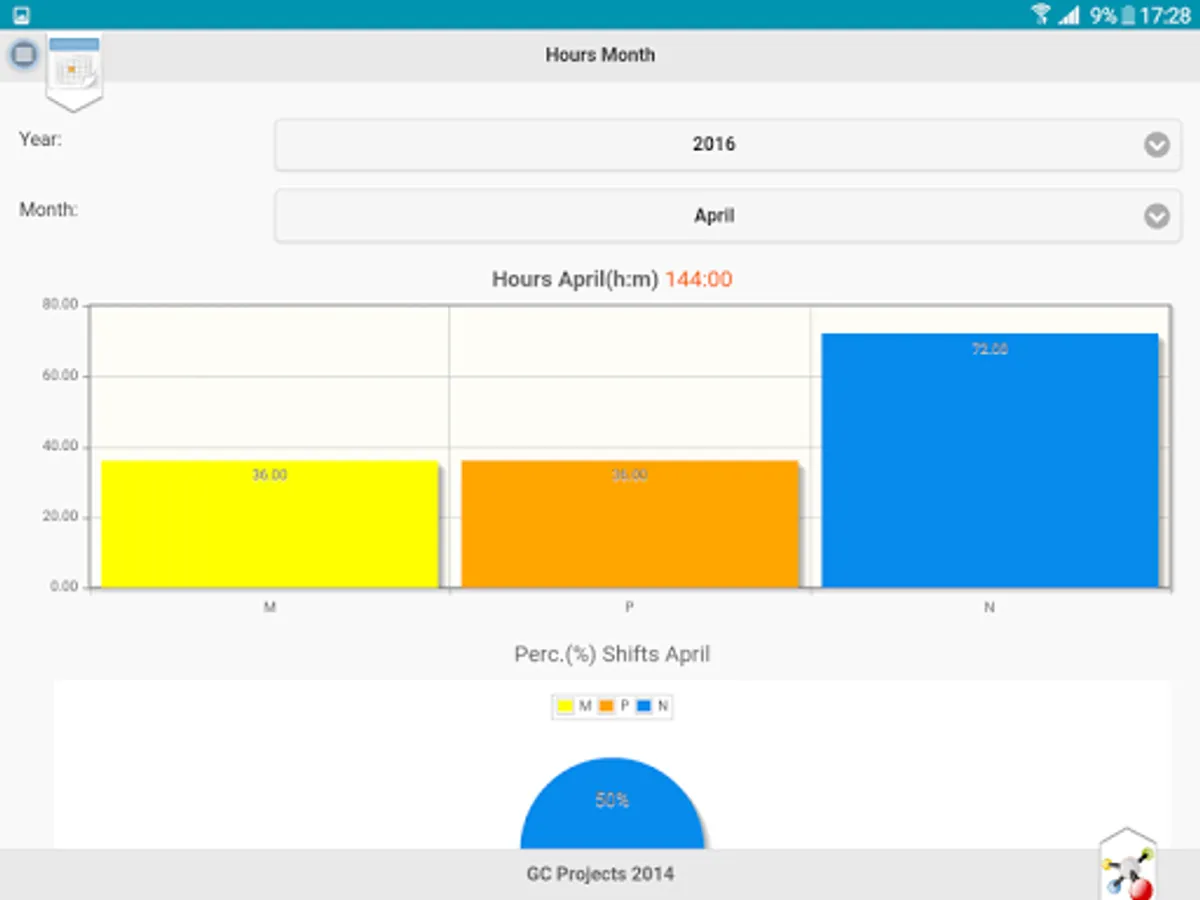Click the N axis label under the chart

click(989, 607)
